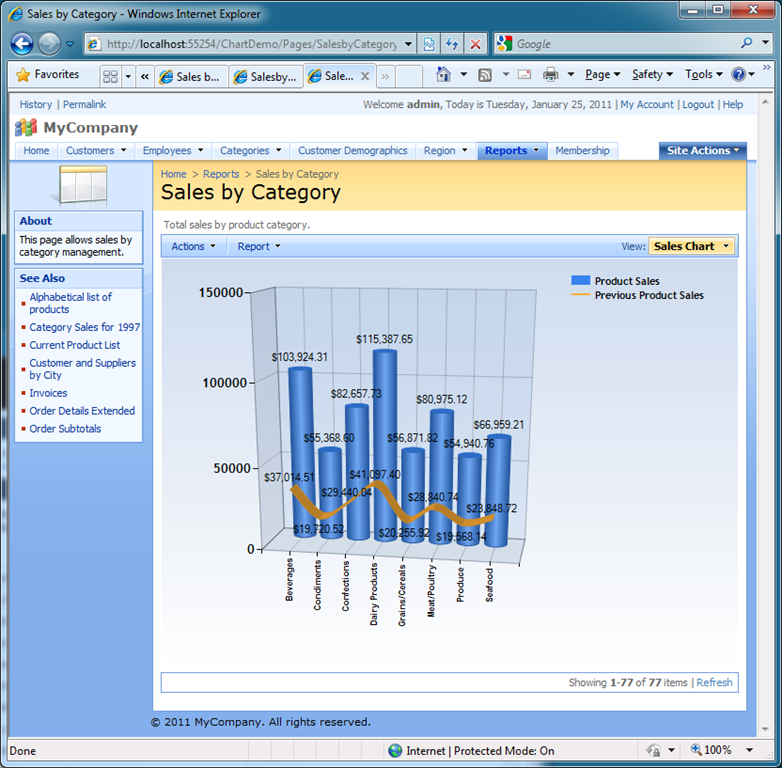Open the tab list dropdown arrow
Screen dimensions: 782x768
pyautogui.click(x=128, y=76)
